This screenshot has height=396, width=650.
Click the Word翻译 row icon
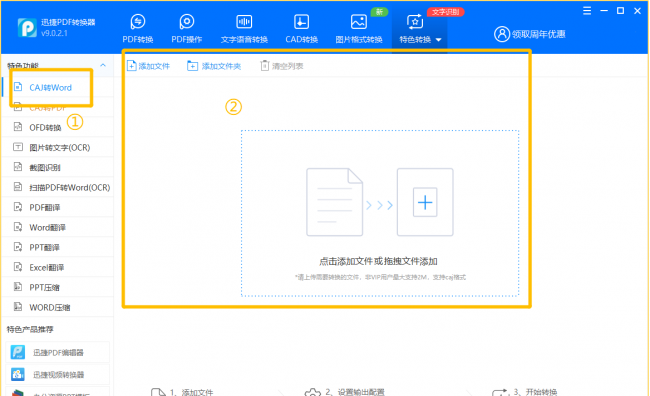coord(18,226)
